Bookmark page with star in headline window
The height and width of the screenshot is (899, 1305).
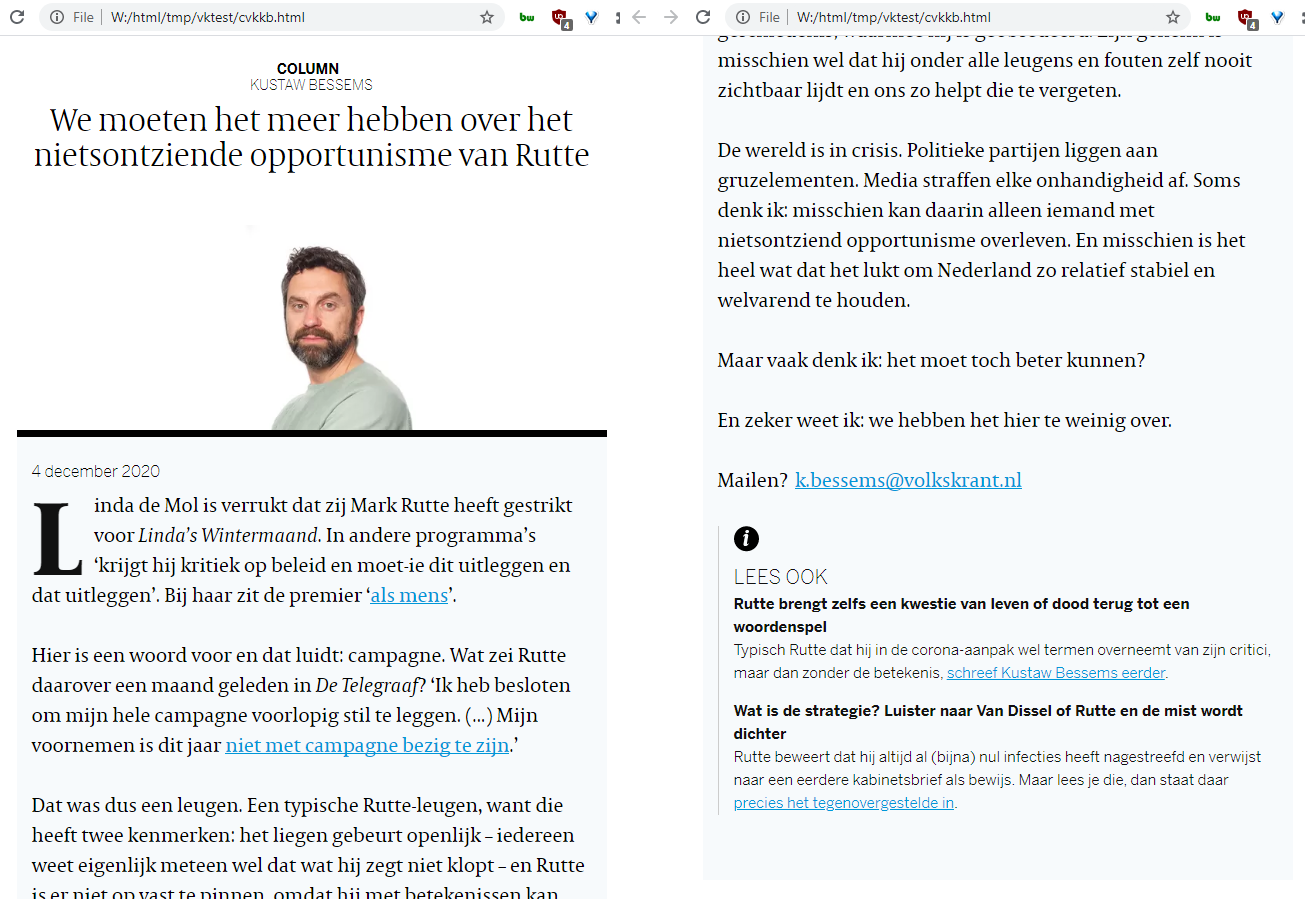pyautogui.click(x=487, y=17)
